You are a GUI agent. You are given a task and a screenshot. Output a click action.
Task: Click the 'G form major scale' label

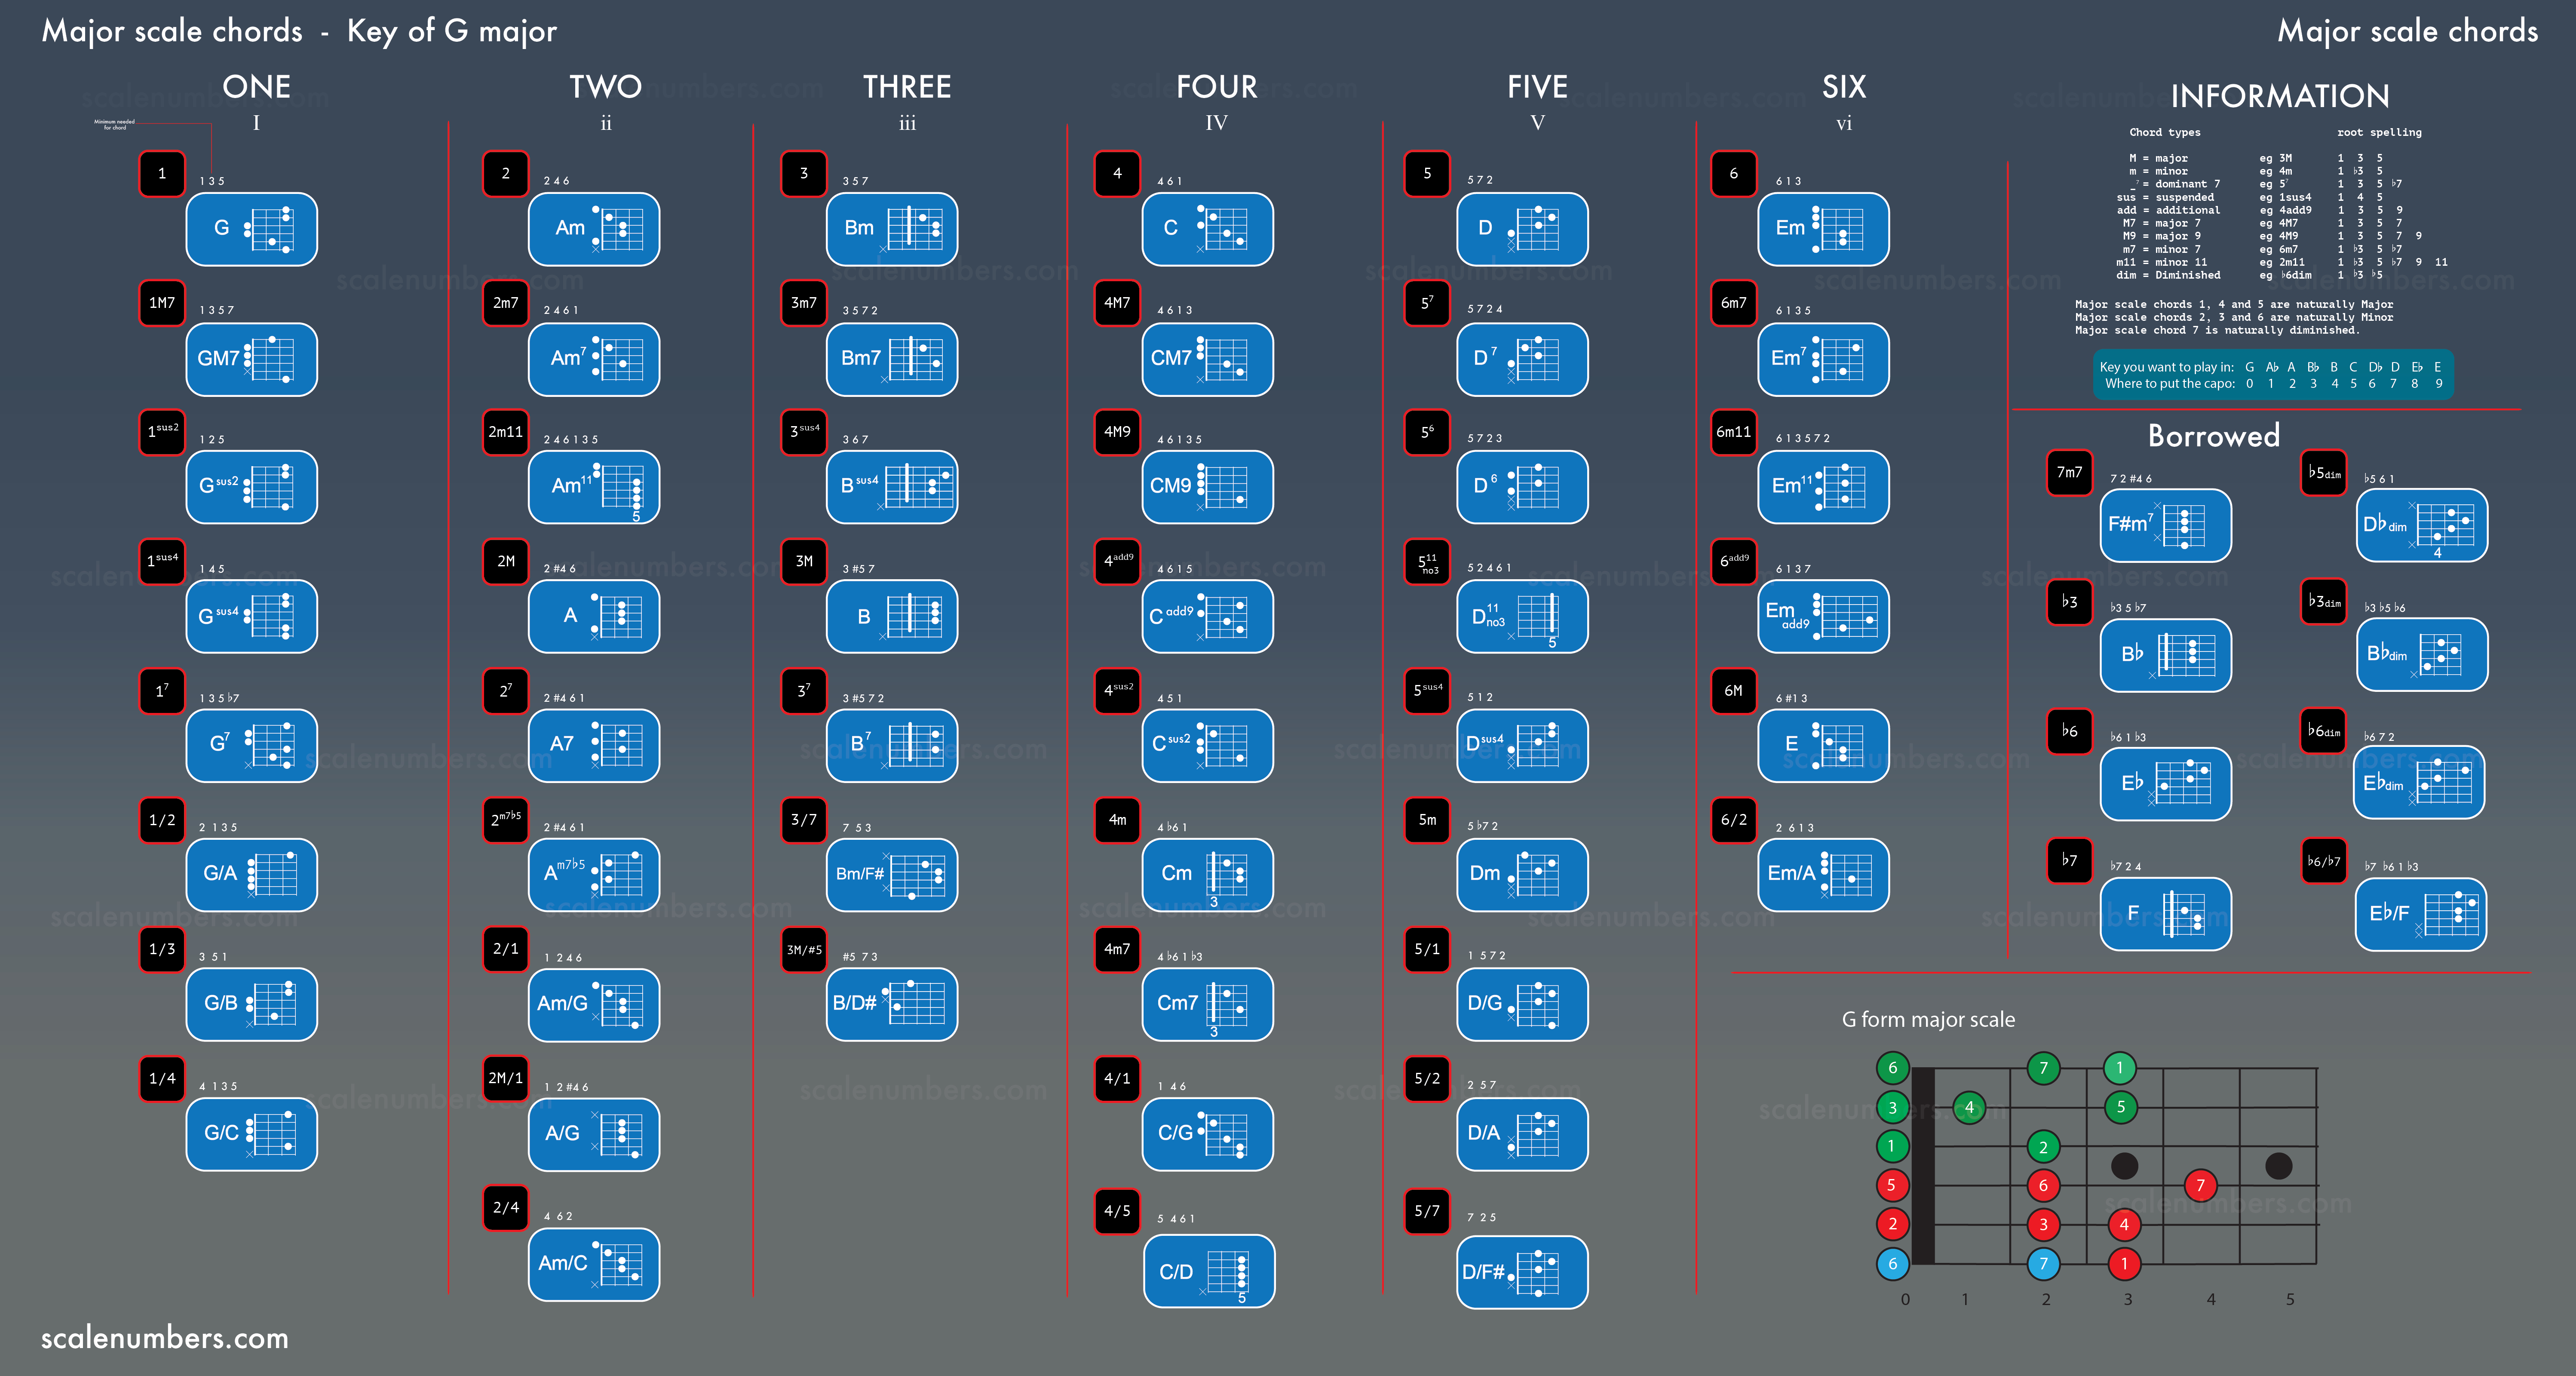1928,1020
